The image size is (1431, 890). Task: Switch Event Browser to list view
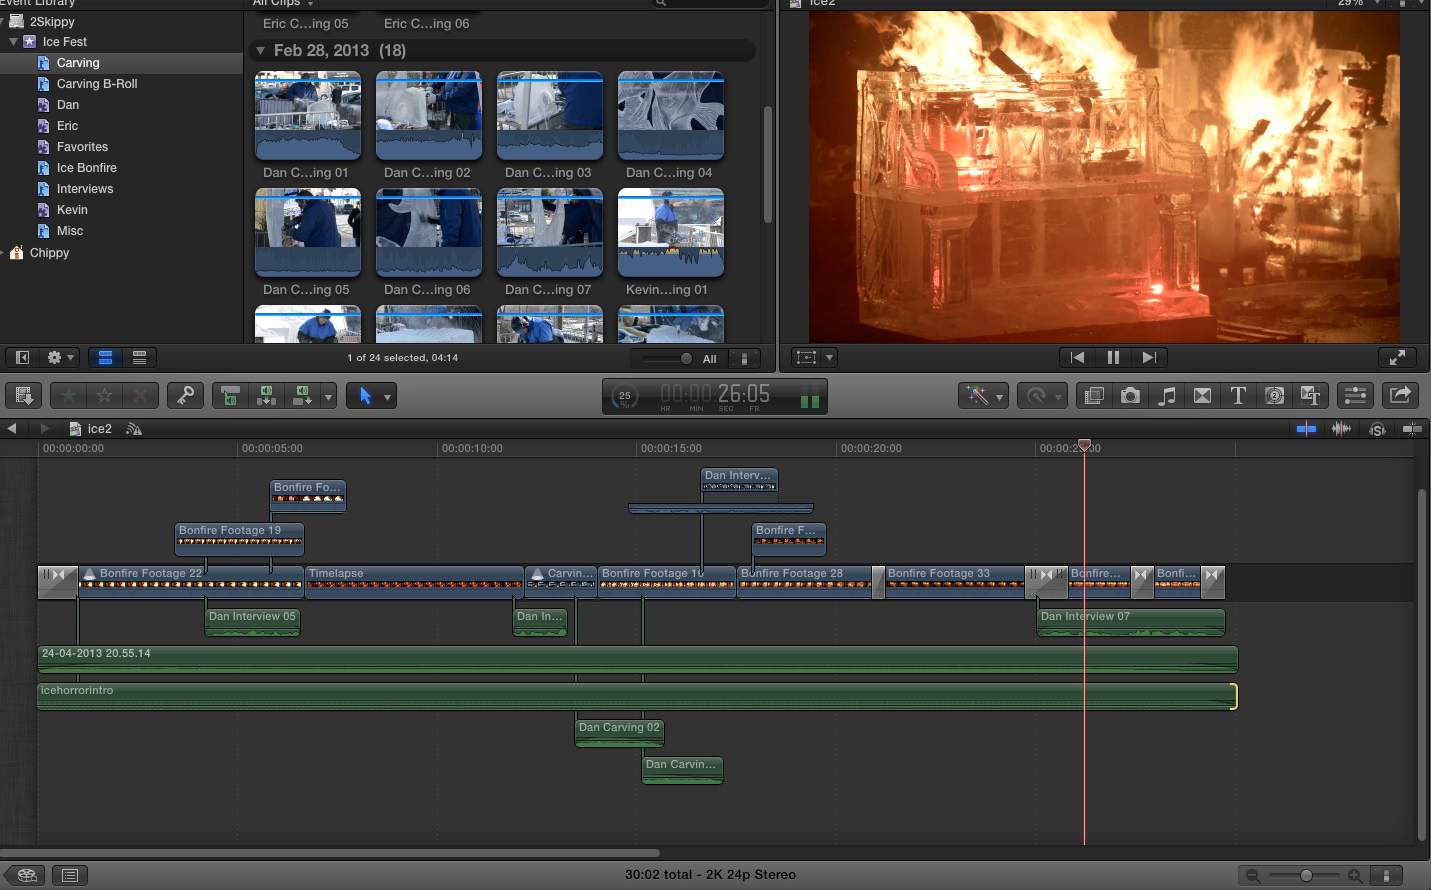139,357
